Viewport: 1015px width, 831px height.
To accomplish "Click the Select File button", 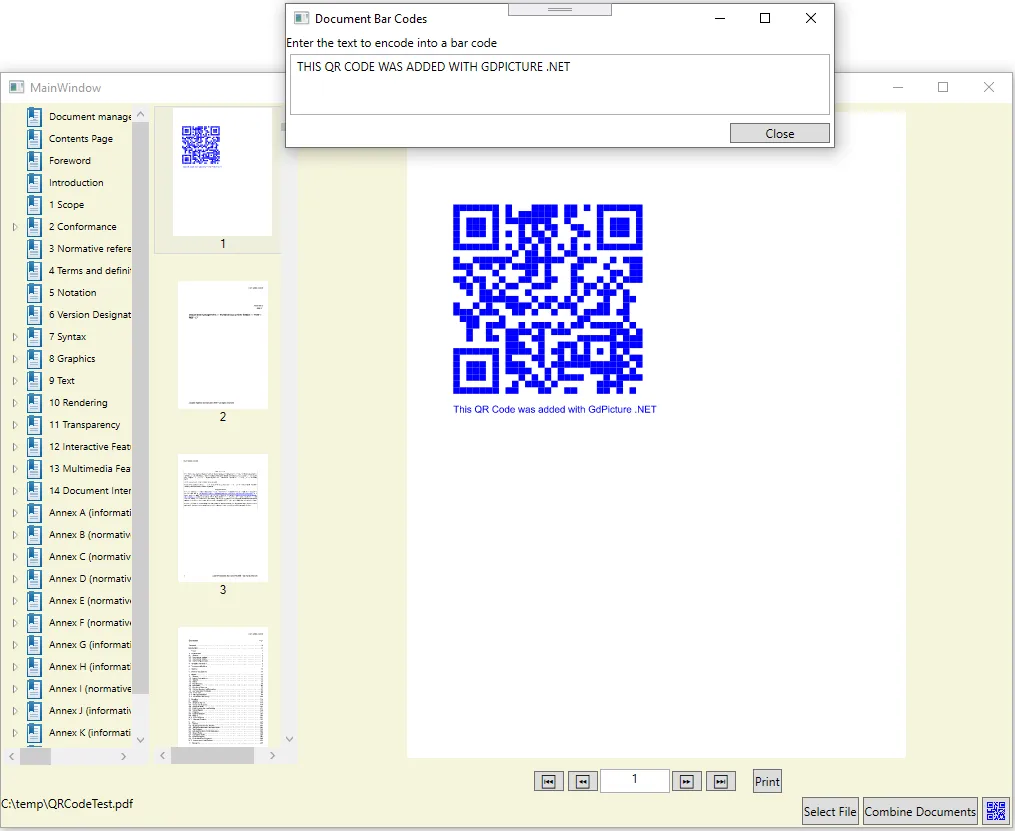I will (x=830, y=811).
